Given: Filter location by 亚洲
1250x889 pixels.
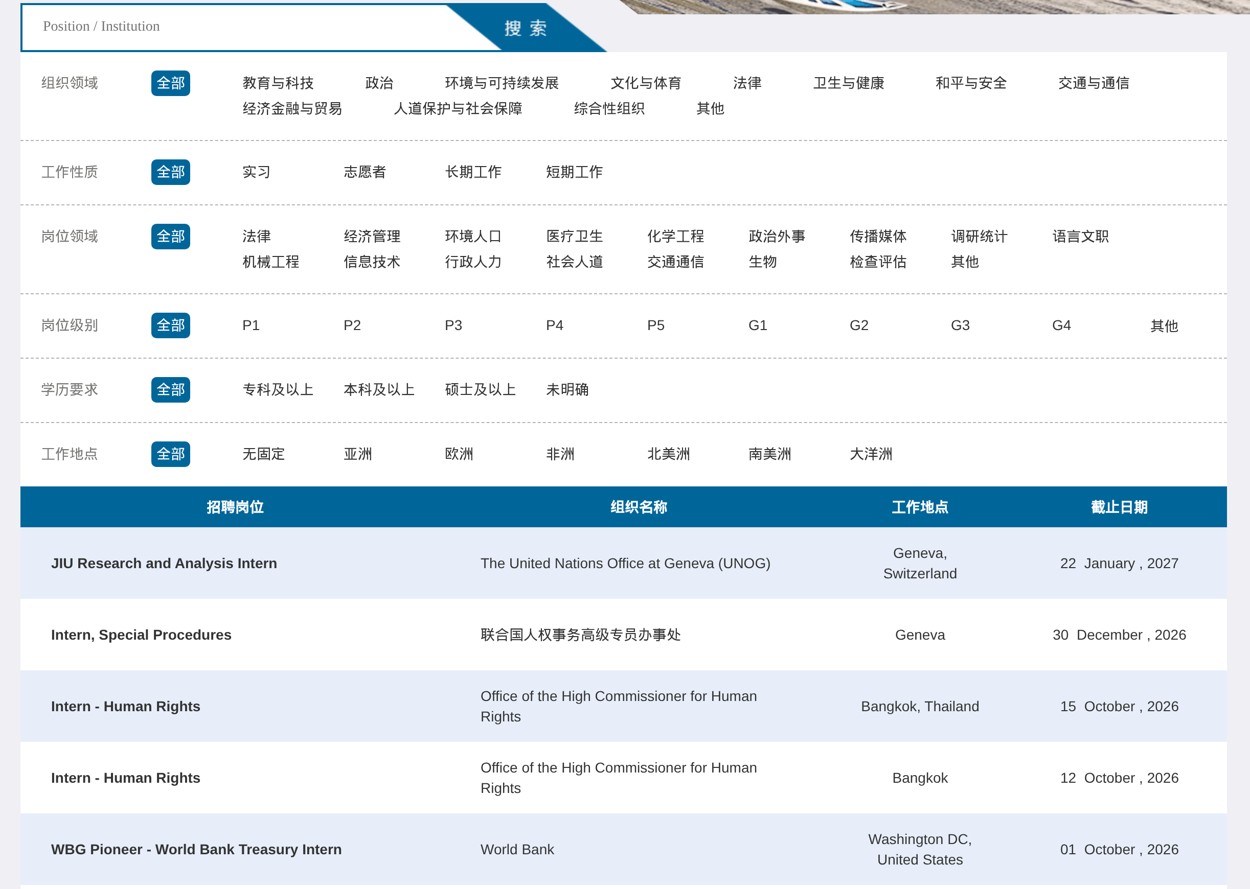Looking at the screenshot, I should point(357,454).
